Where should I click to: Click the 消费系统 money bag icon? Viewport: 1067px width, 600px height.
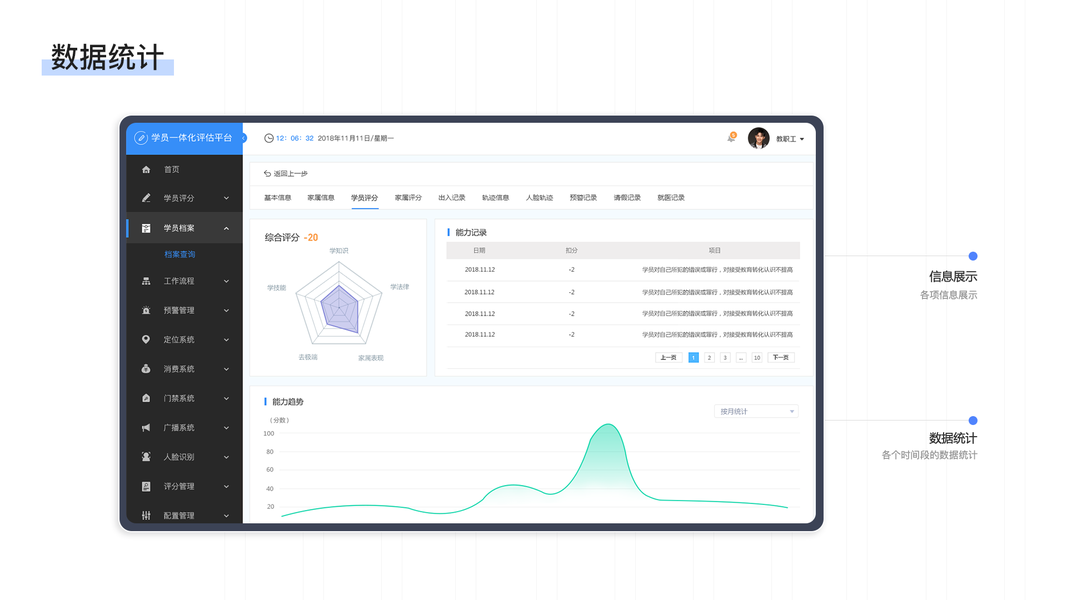pos(146,369)
